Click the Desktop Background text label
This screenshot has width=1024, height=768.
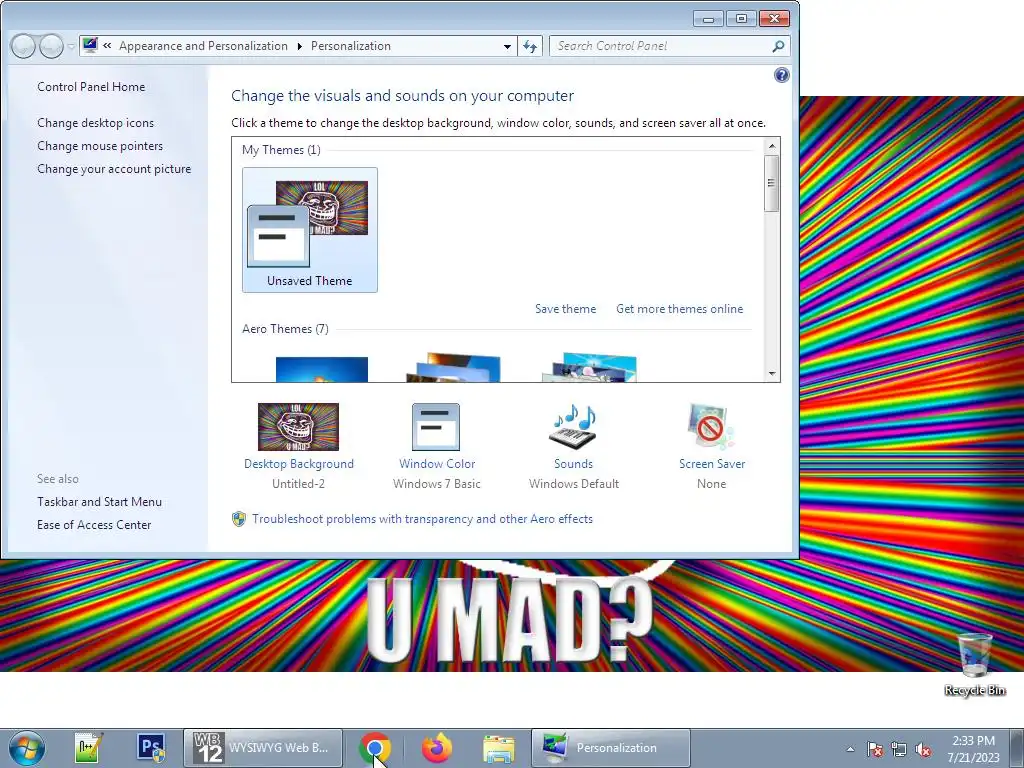(x=298, y=464)
